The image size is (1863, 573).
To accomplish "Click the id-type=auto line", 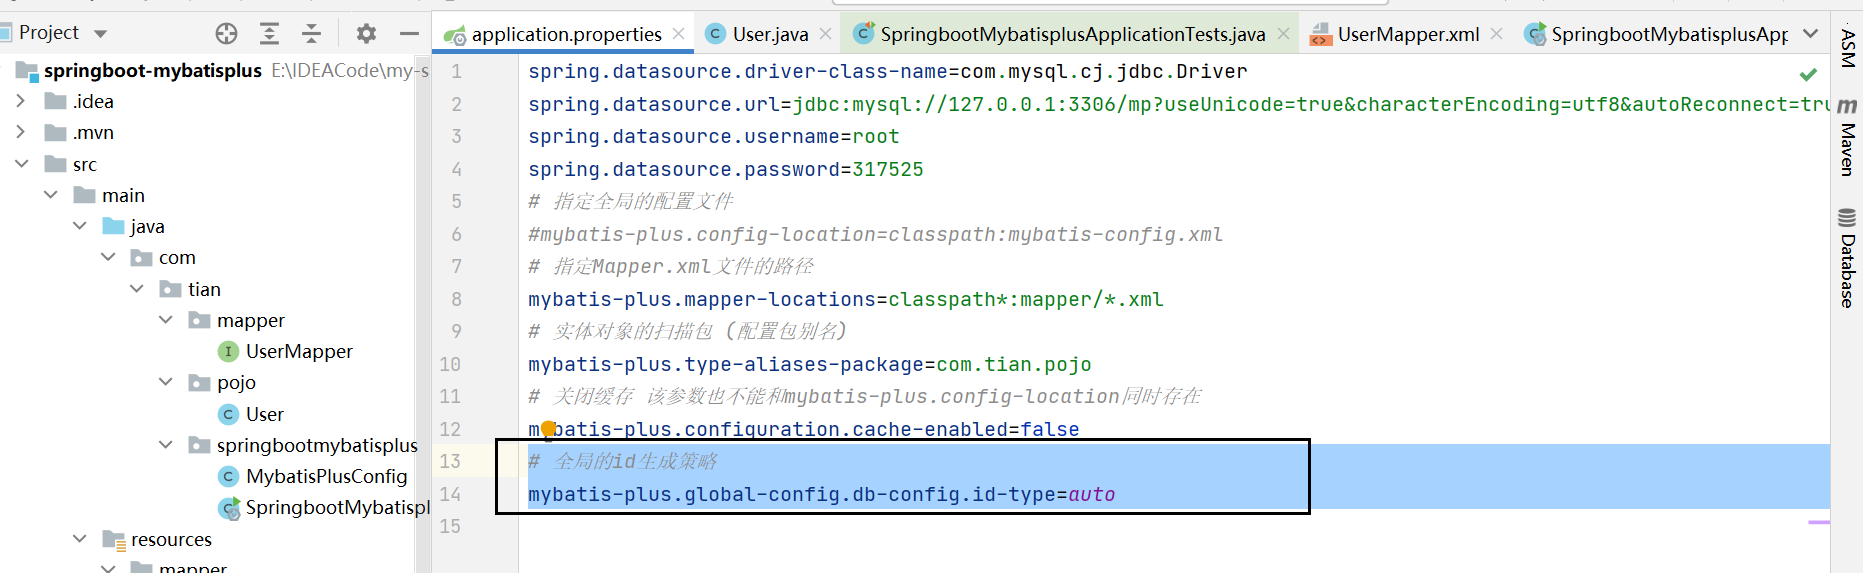I will 821,494.
